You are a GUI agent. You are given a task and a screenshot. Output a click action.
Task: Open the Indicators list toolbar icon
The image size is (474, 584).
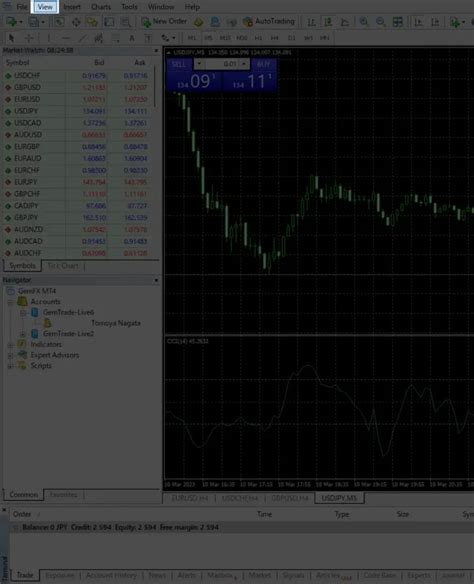[455, 22]
